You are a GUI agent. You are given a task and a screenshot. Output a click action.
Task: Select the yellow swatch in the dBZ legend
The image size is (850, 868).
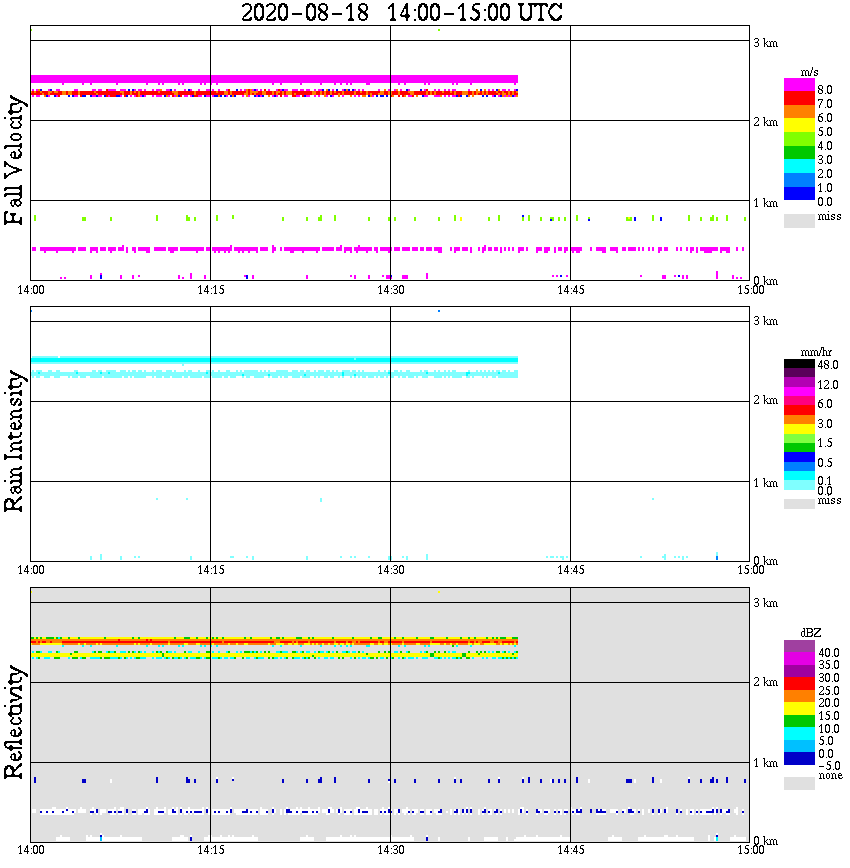click(x=799, y=708)
